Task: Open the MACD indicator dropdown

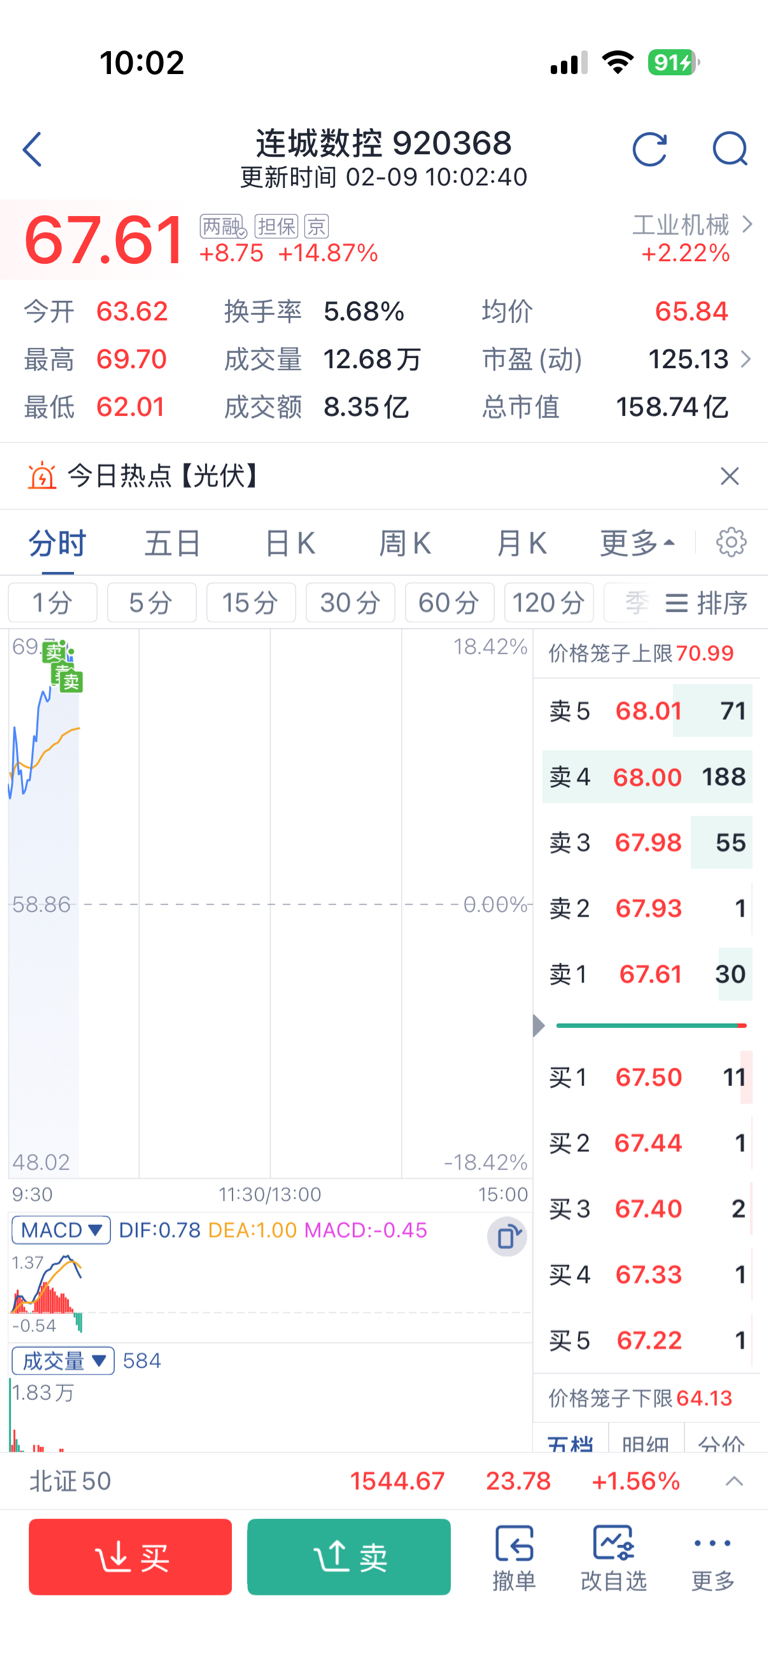Action: (x=62, y=1230)
